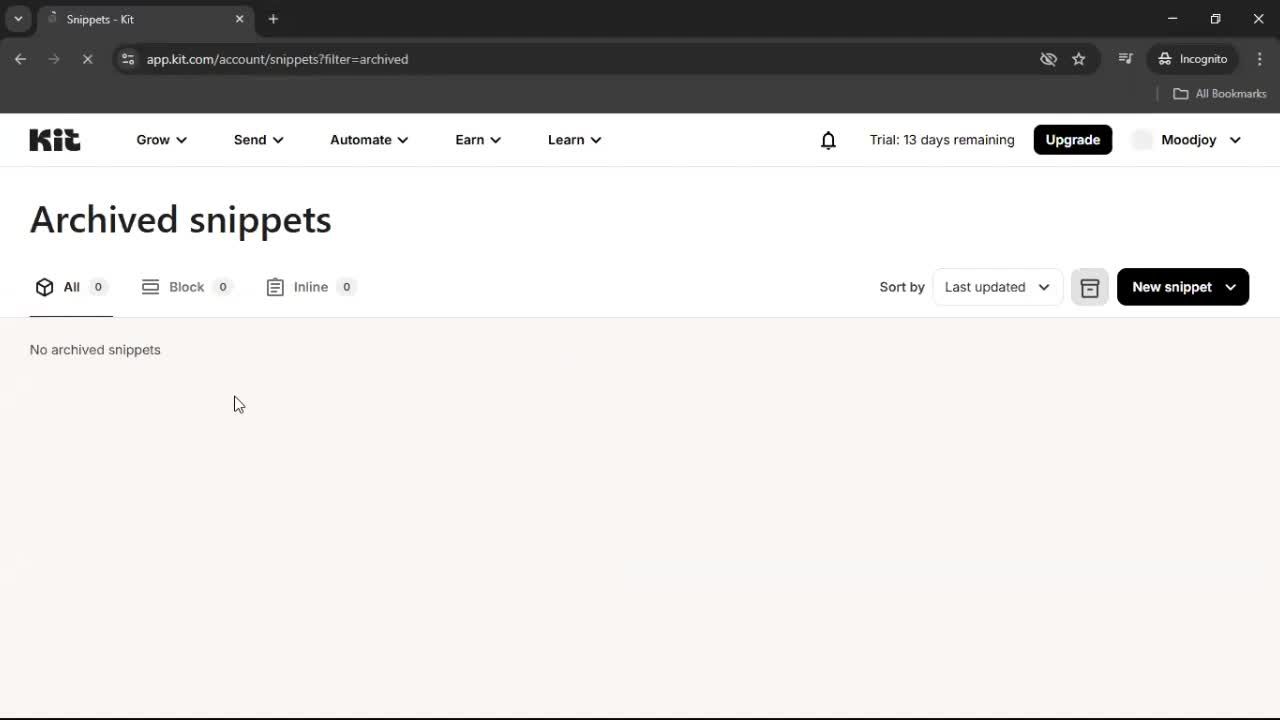Screen dimensions: 1280x720
Task: Open the Last updated sort dropdown
Action: coord(996,287)
